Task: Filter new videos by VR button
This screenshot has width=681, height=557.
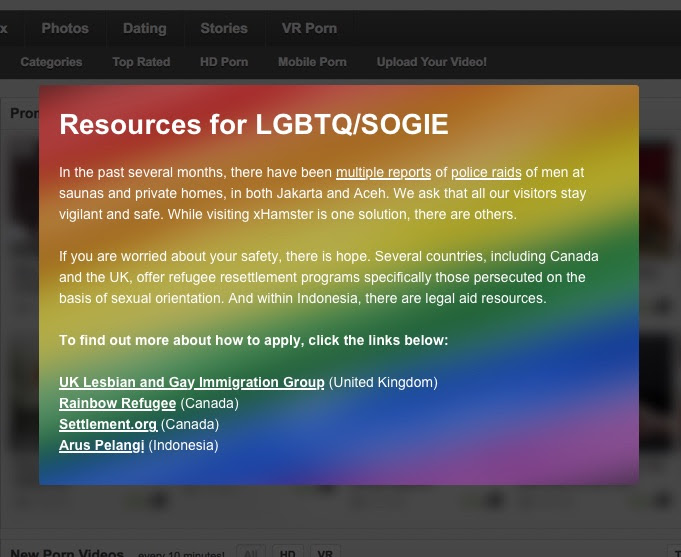Action: [325, 552]
